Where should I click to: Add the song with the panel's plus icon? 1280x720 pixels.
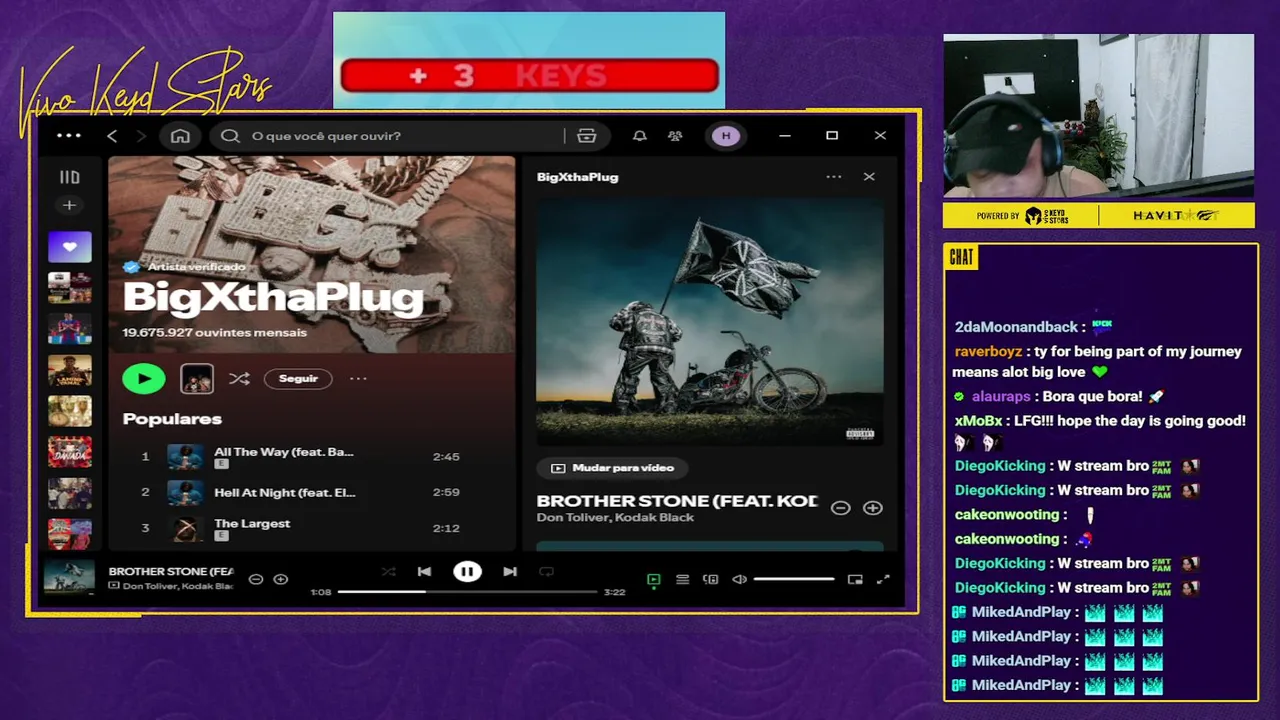[873, 508]
